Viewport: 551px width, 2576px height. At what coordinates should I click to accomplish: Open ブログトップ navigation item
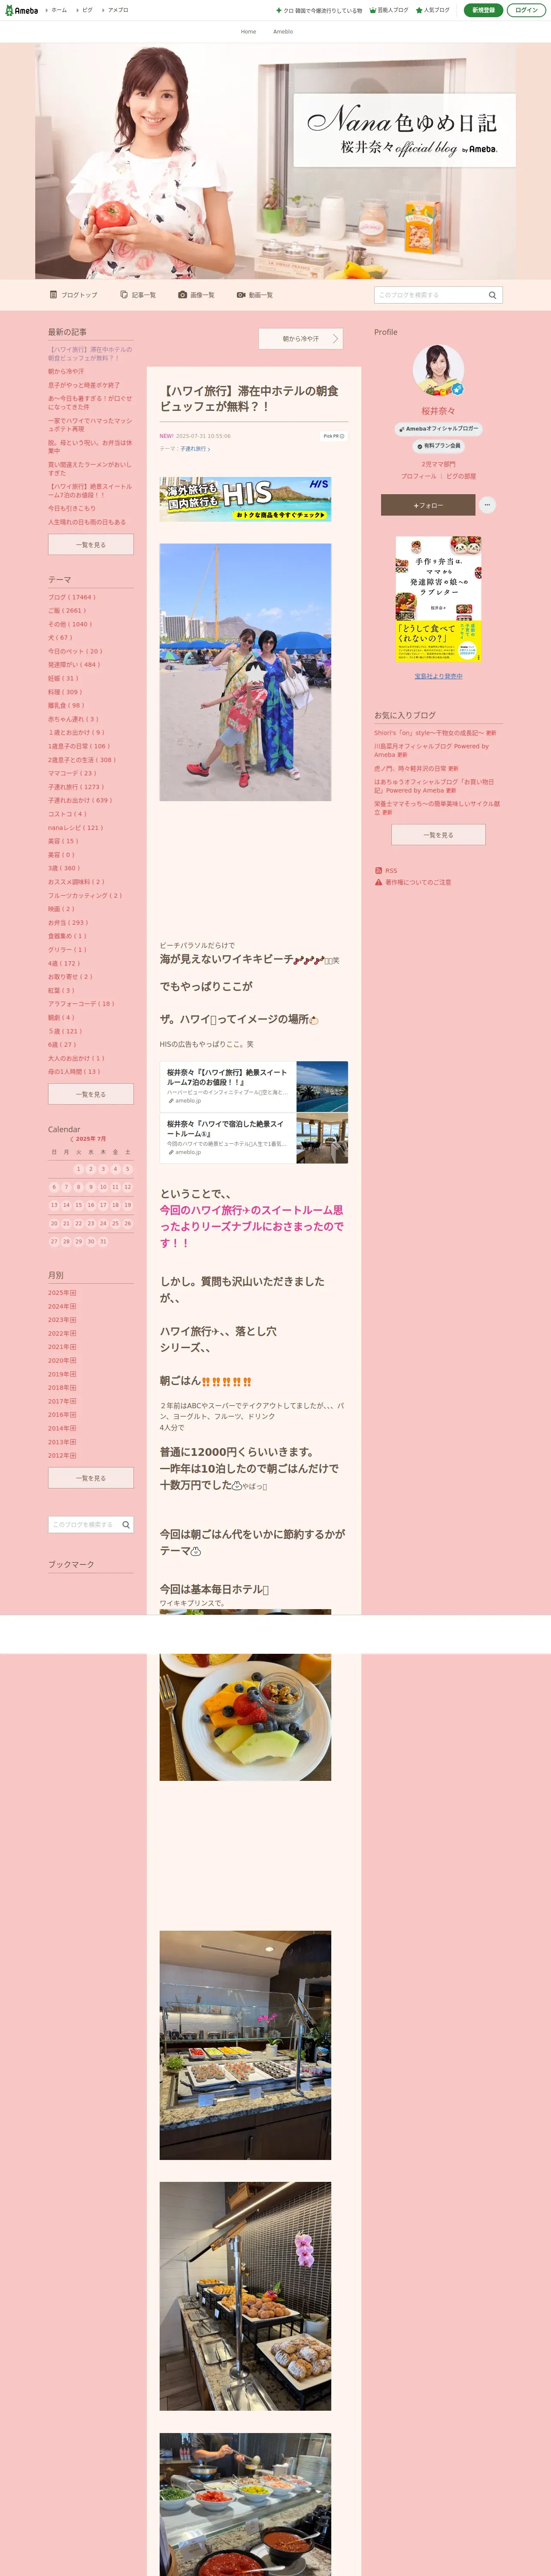pos(74,295)
